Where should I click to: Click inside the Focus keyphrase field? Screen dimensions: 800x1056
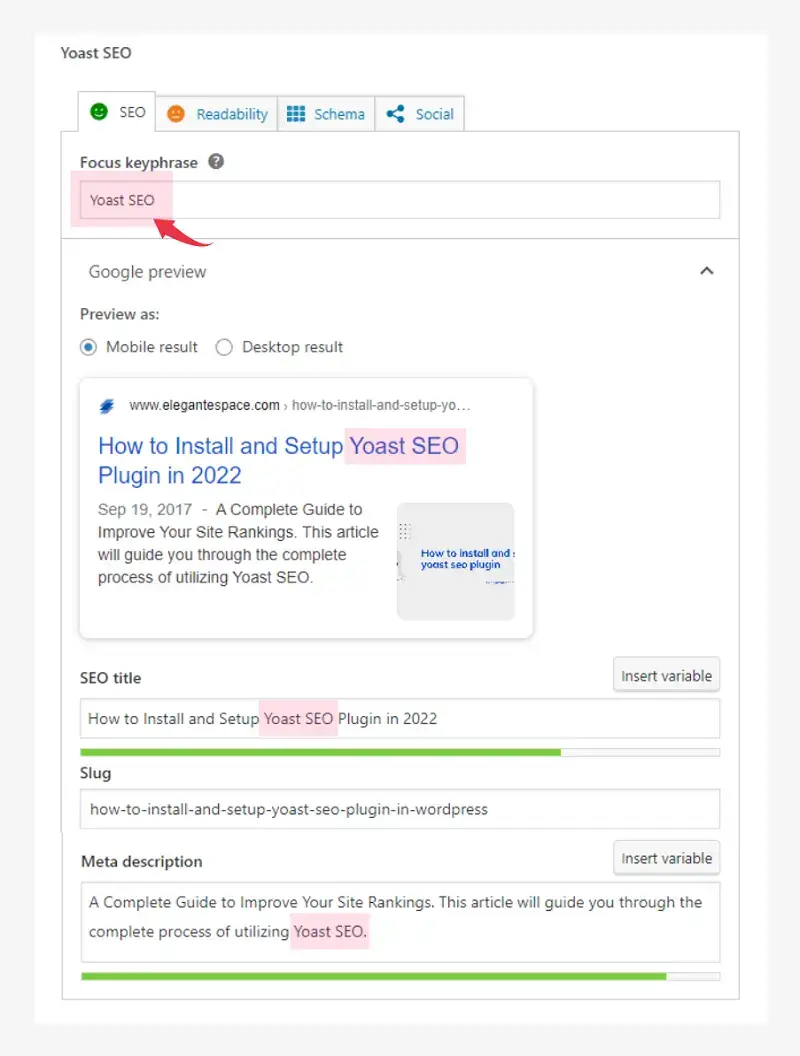coord(400,199)
